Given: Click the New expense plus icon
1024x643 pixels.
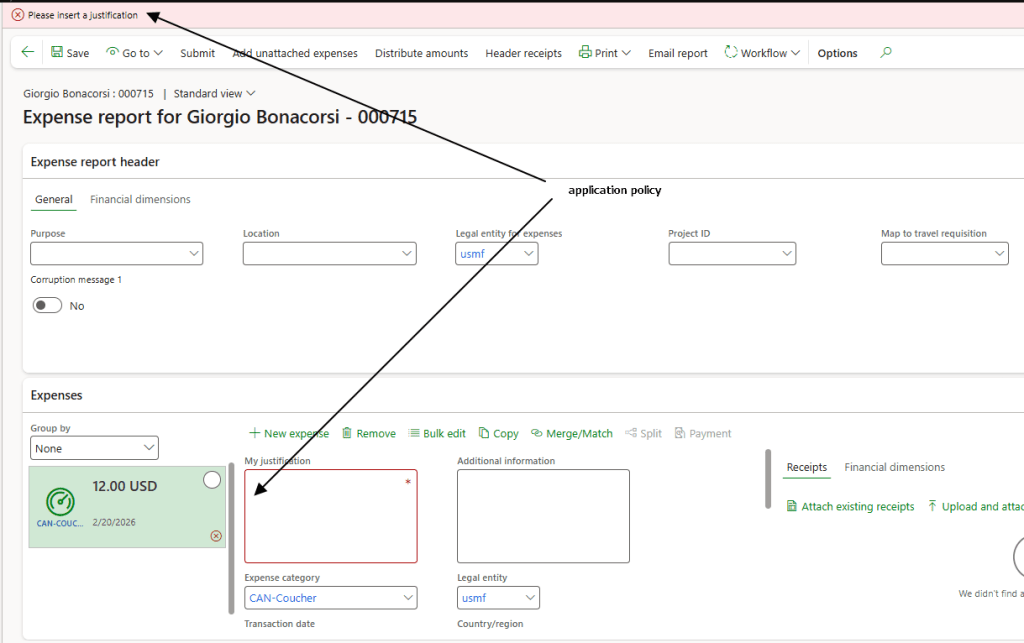Looking at the screenshot, I should point(254,433).
